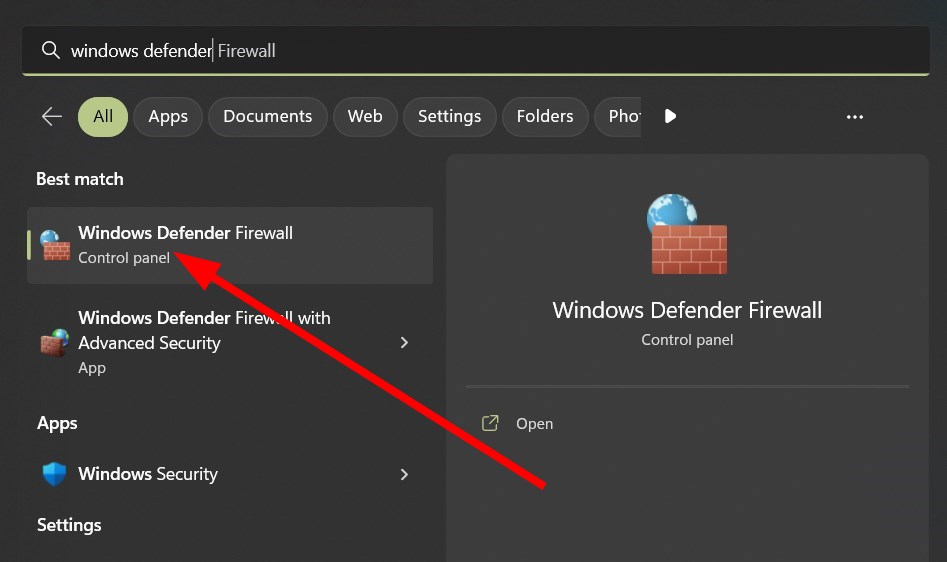Switch to the Photos filter tab
The height and width of the screenshot is (562, 947).
[618, 117]
